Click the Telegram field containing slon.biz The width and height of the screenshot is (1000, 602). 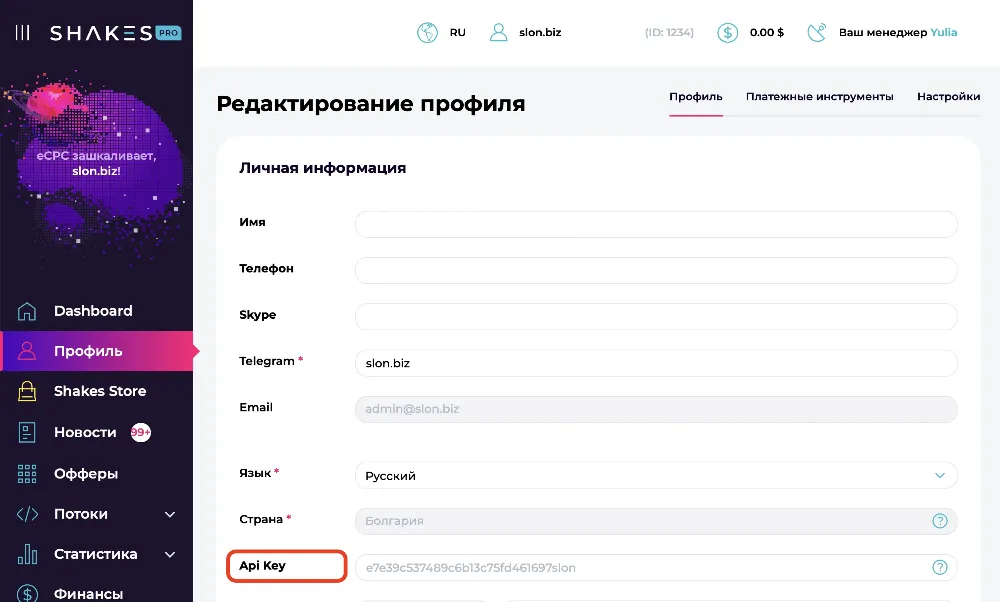pyautogui.click(x=655, y=363)
